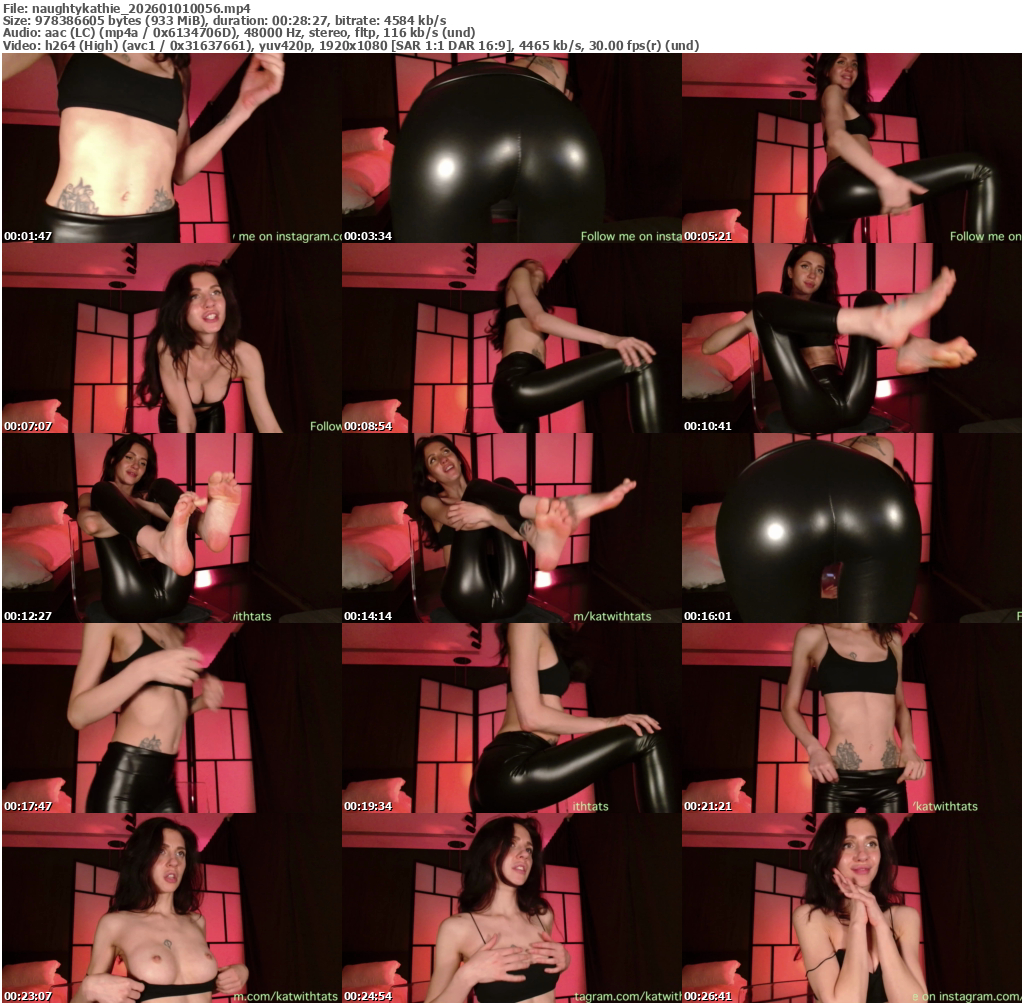
Task: Click the 00:08:54 preview frame
Action: click(511, 338)
